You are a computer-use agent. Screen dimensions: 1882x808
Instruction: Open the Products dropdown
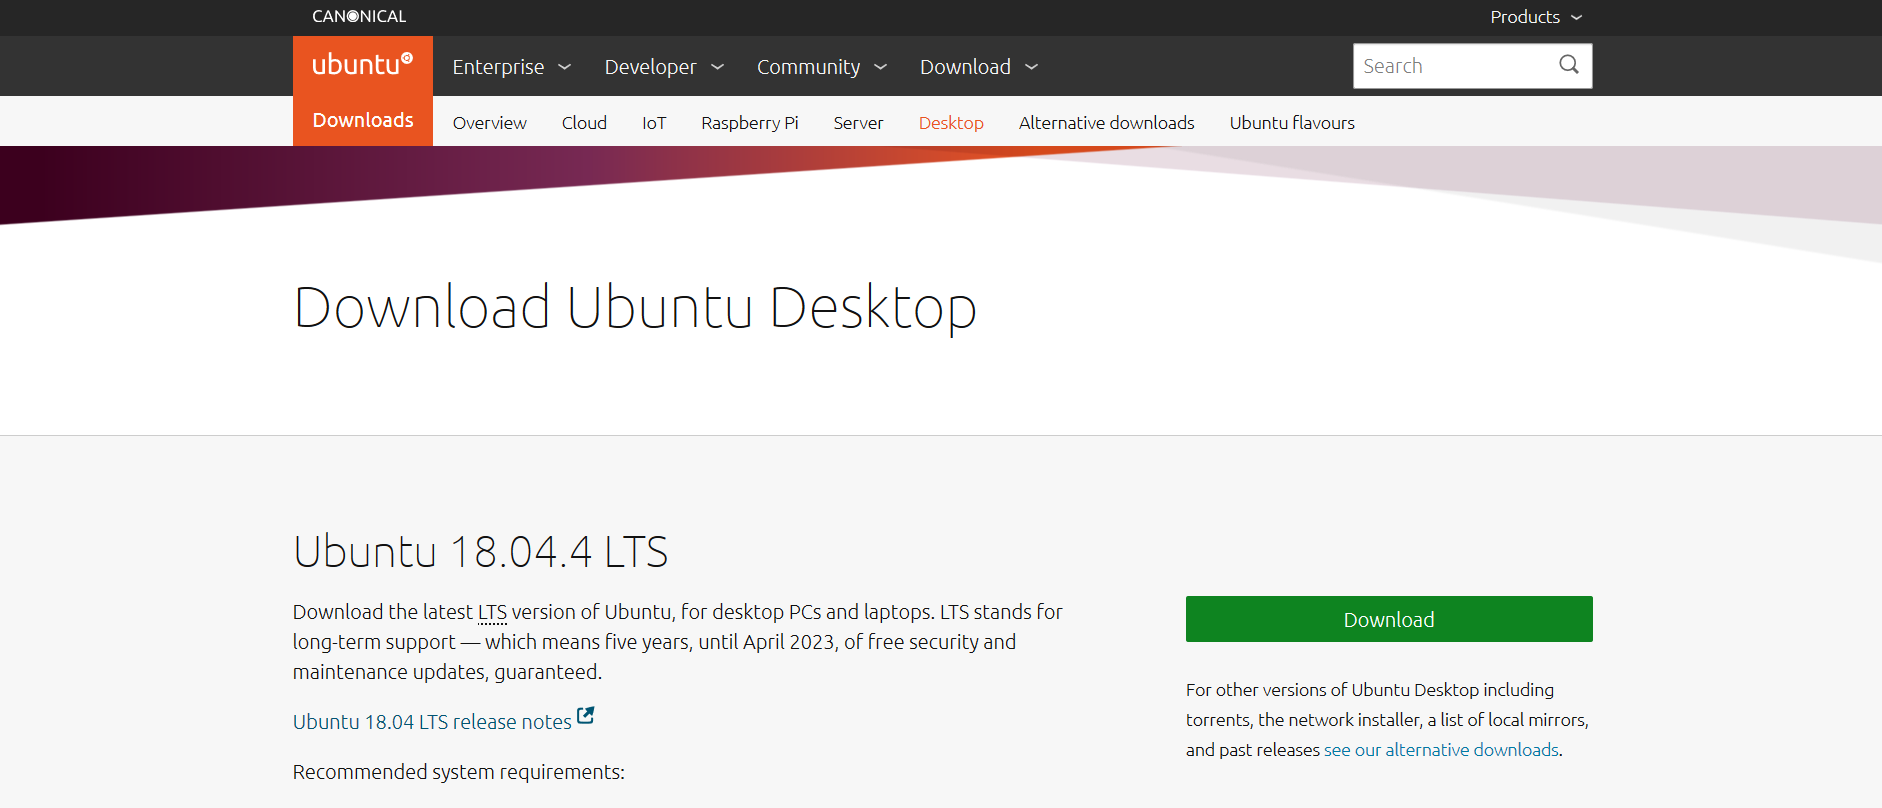pyautogui.click(x=1536, y=17)
